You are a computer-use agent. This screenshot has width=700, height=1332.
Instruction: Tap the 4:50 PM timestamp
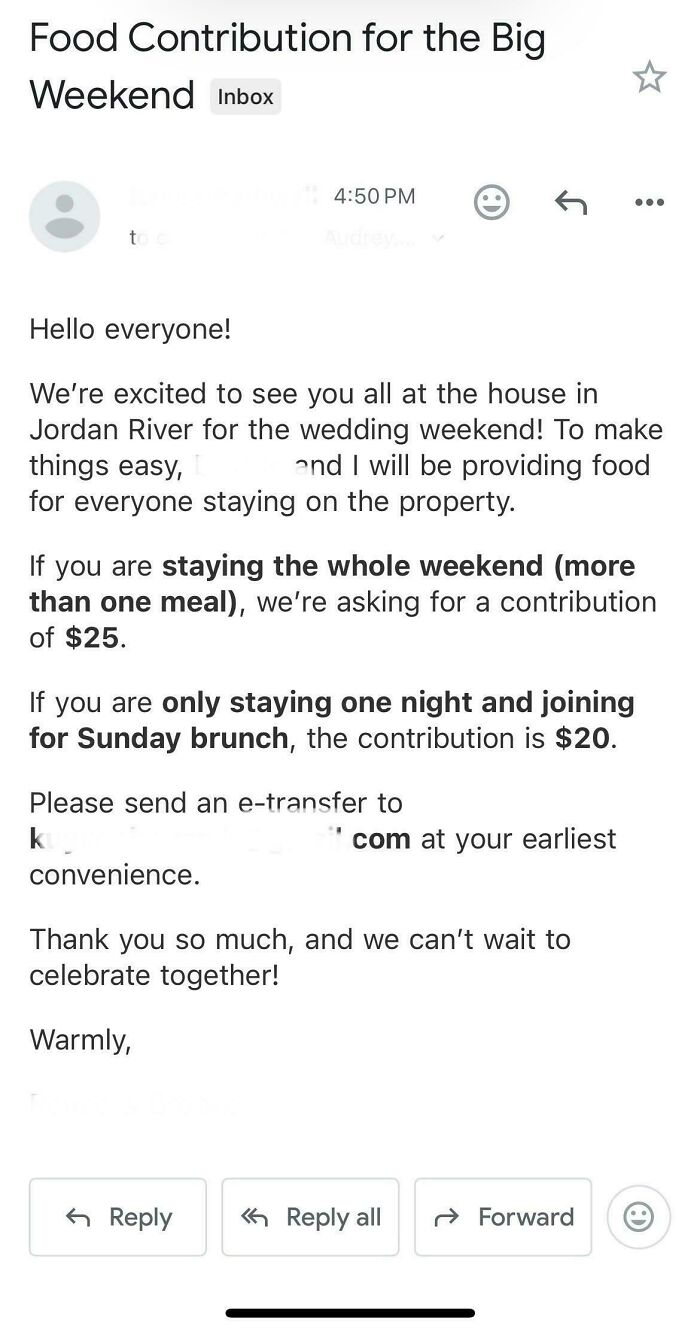pyautogui.click(x=374, y=196)
